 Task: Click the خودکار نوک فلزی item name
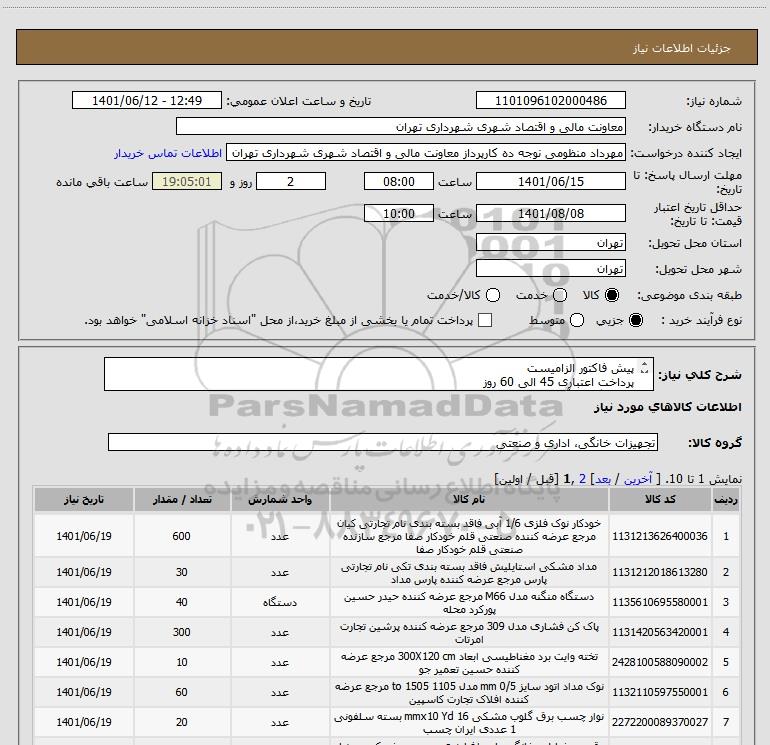469,536
